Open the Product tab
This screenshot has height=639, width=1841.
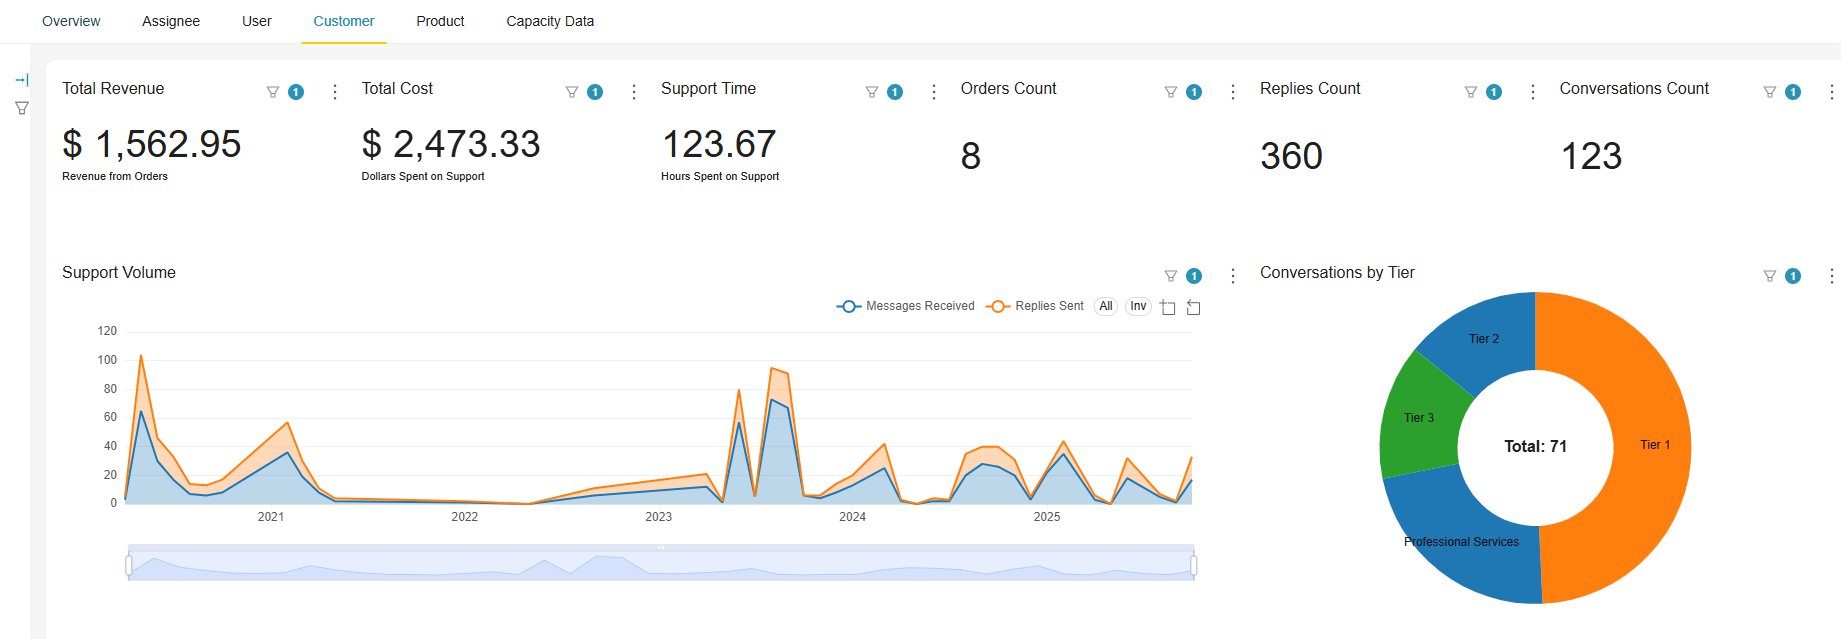coord(440,21)
